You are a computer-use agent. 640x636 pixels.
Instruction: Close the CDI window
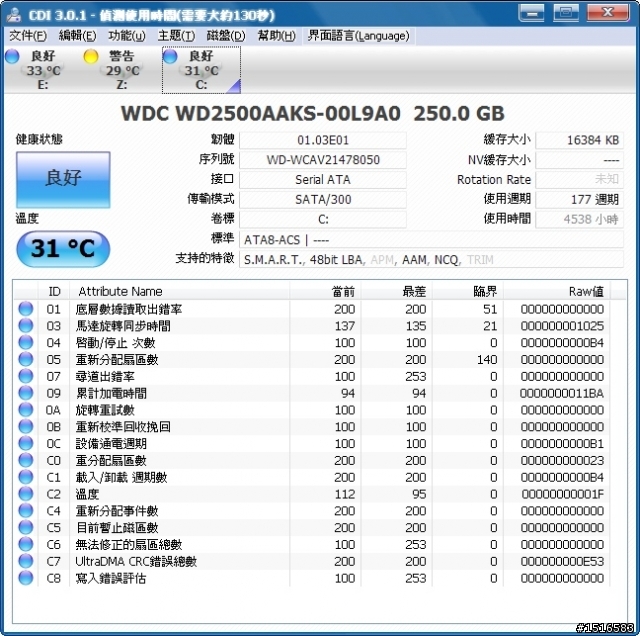coord(607,13)
